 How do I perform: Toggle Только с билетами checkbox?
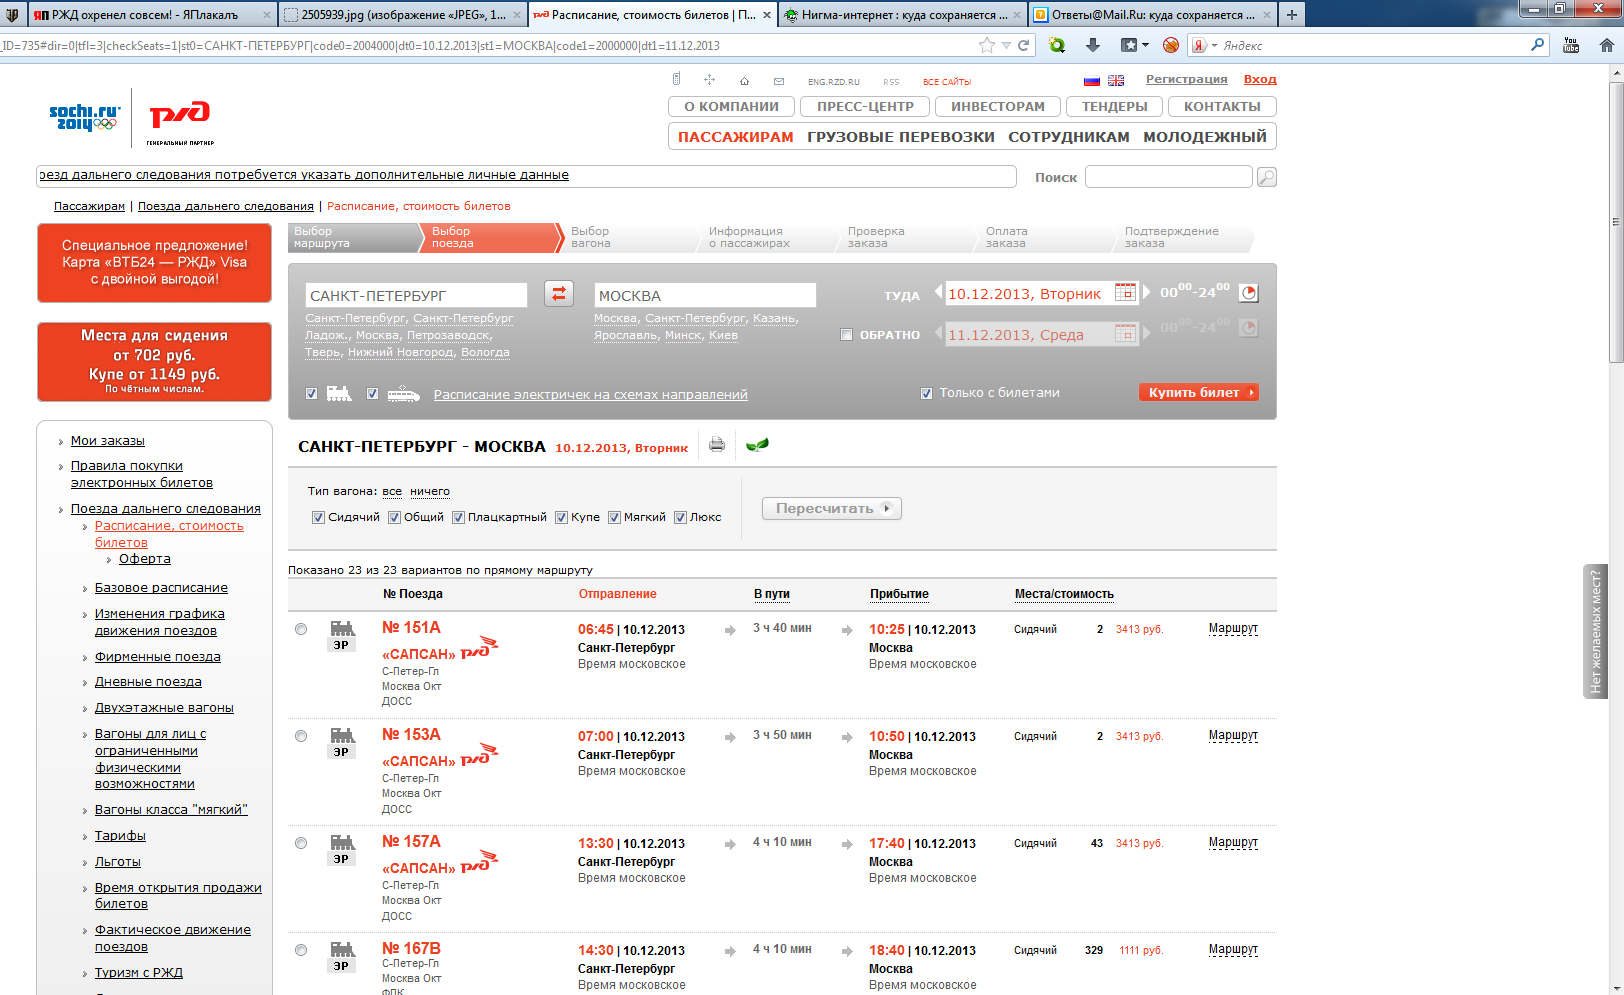[927, 393]
